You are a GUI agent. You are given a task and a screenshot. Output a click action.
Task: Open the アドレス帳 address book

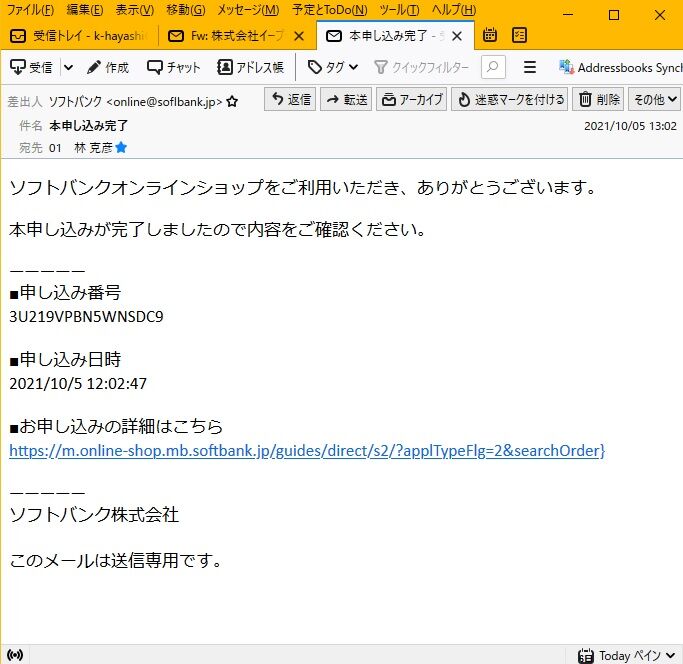[x=250, y=68]
